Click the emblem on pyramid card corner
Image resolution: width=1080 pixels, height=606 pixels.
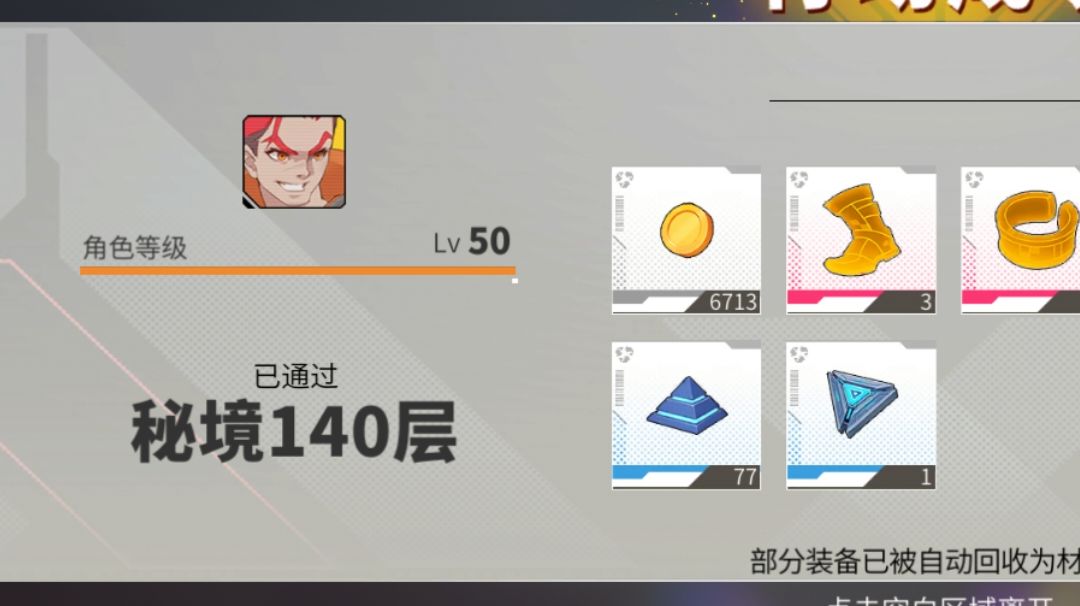tap(624, 355)
